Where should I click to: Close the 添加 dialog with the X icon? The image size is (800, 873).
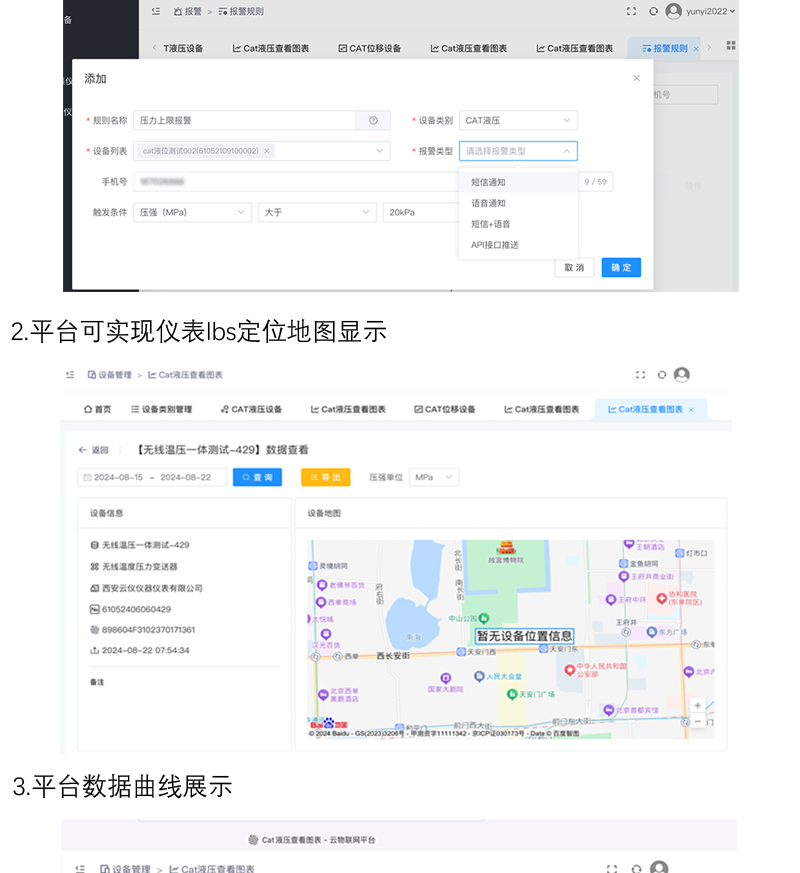tap(637, 78)
